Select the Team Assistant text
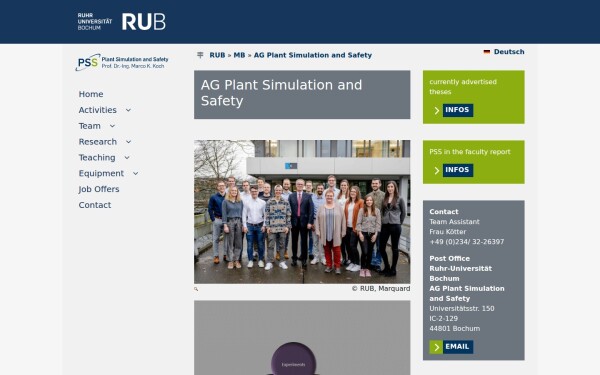 pos(454,222)
